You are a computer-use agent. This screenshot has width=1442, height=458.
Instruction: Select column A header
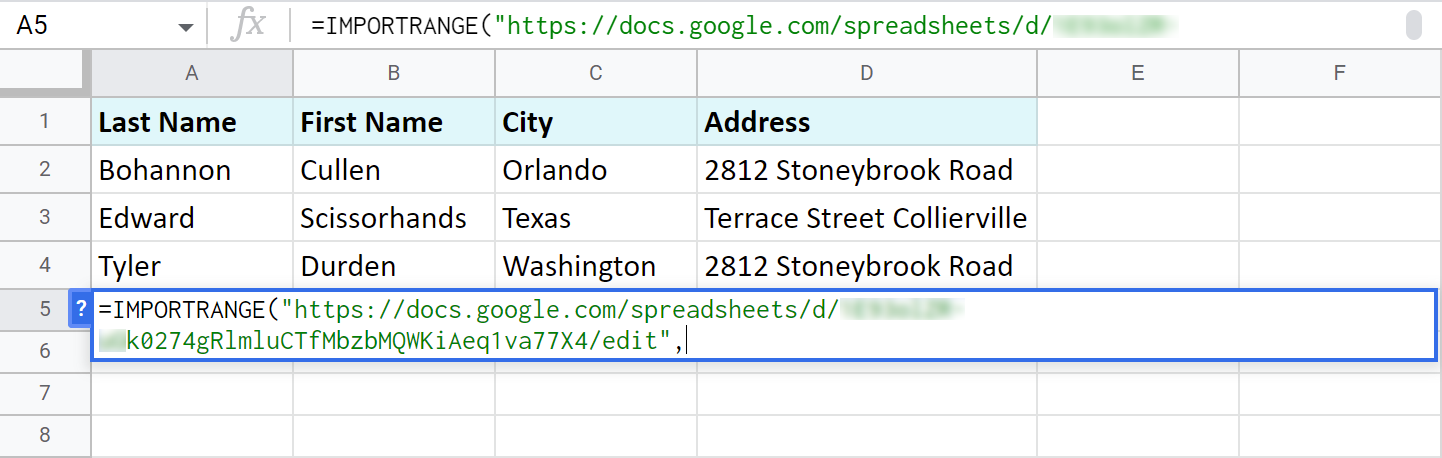[x=192, y=72]
